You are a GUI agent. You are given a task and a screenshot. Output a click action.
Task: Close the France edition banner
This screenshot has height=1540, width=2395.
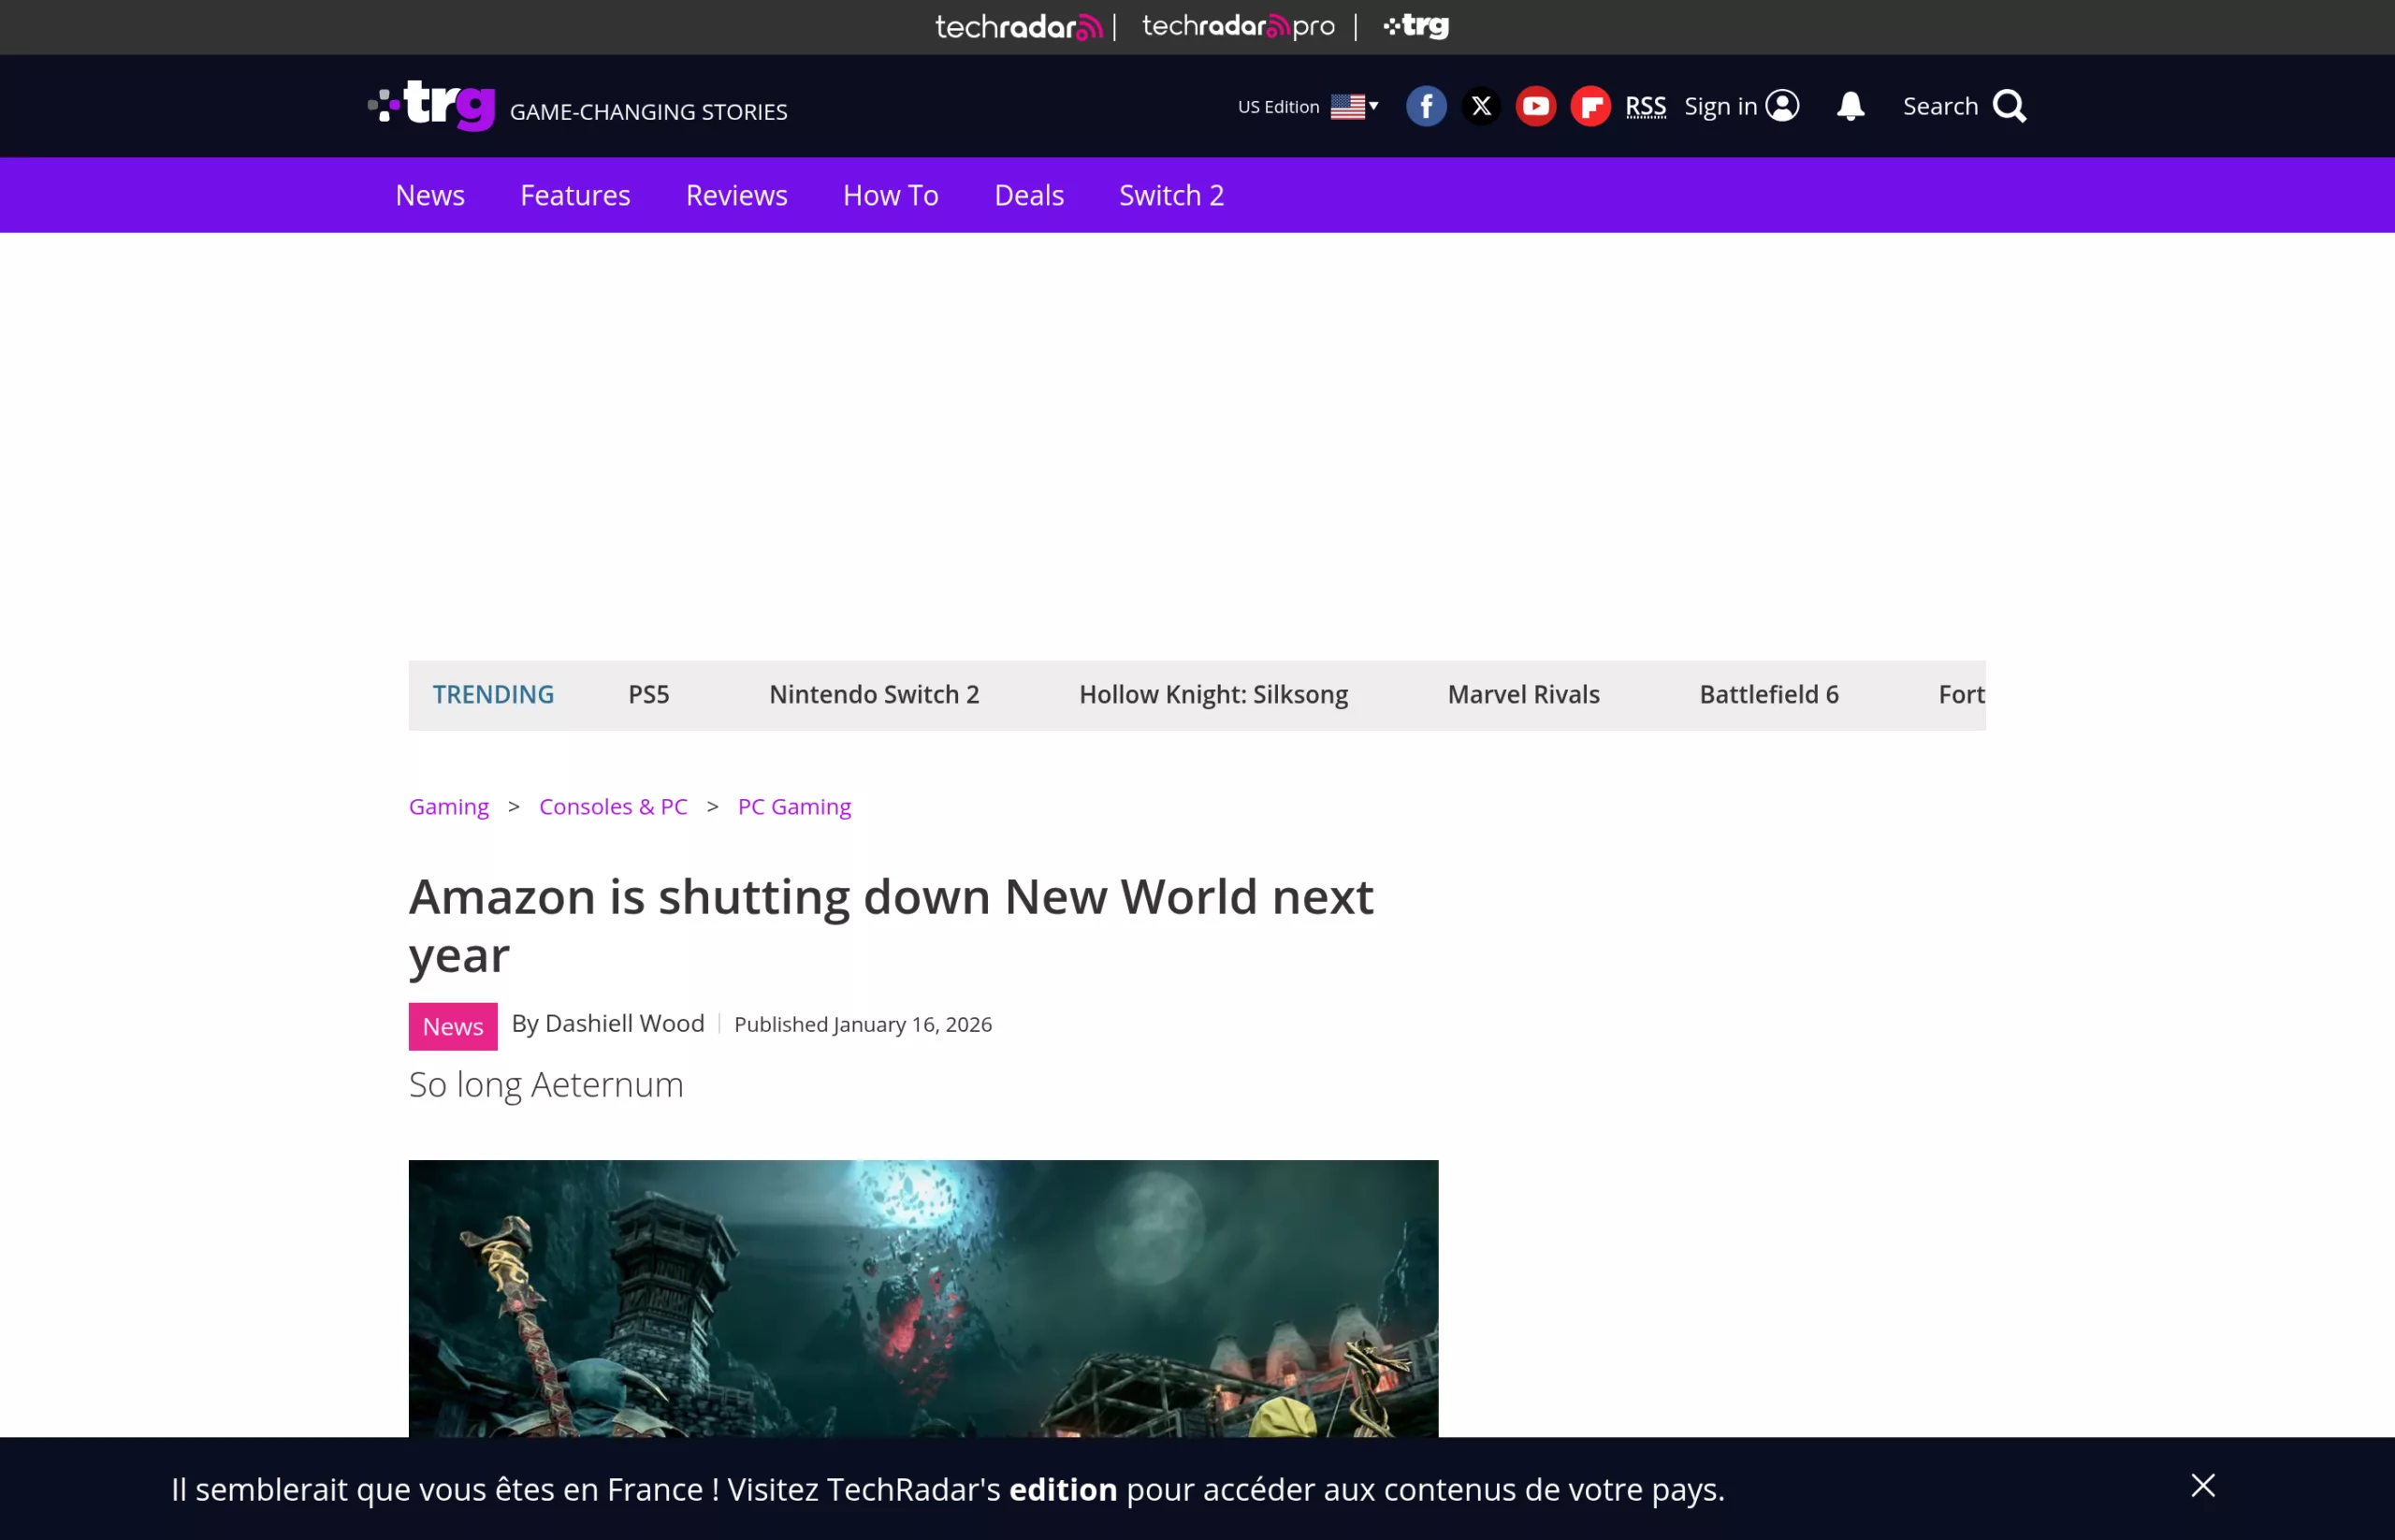click(2203, 1485)
